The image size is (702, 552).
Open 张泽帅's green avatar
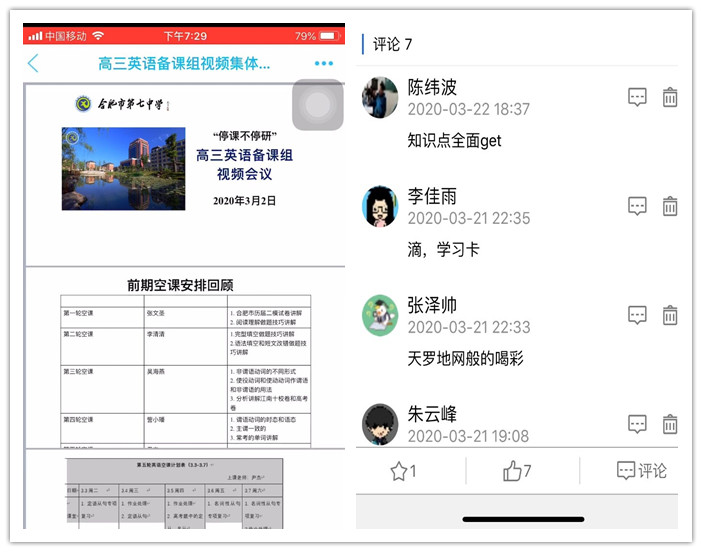[380, 315]
